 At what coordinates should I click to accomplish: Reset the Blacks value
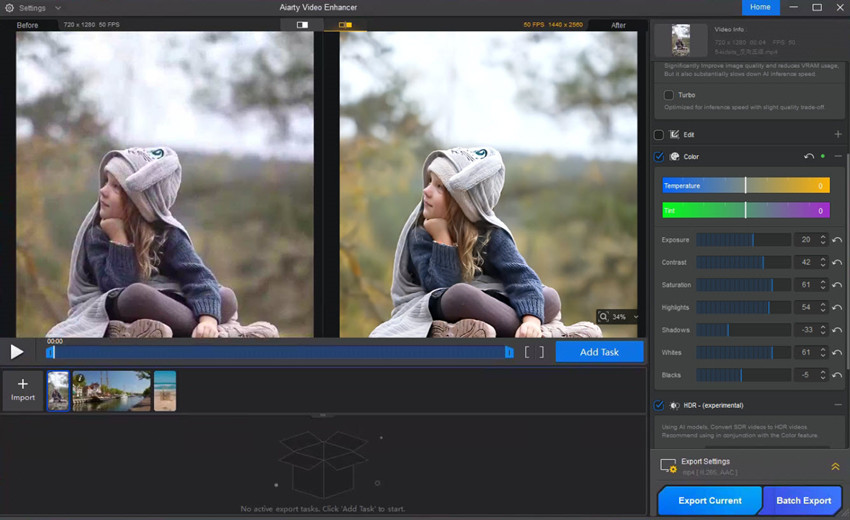coord(837,375)
